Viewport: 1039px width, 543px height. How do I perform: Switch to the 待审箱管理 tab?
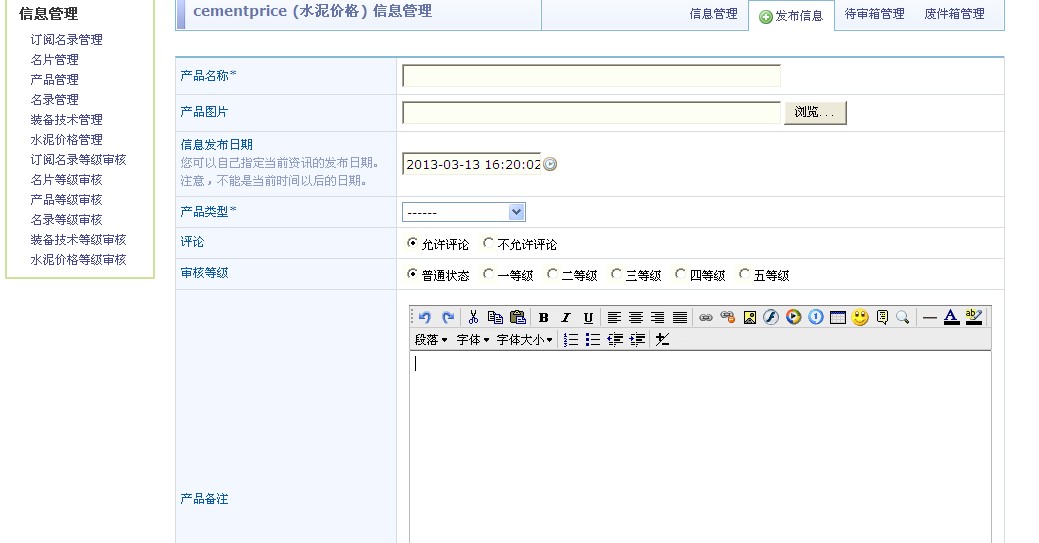874,14
